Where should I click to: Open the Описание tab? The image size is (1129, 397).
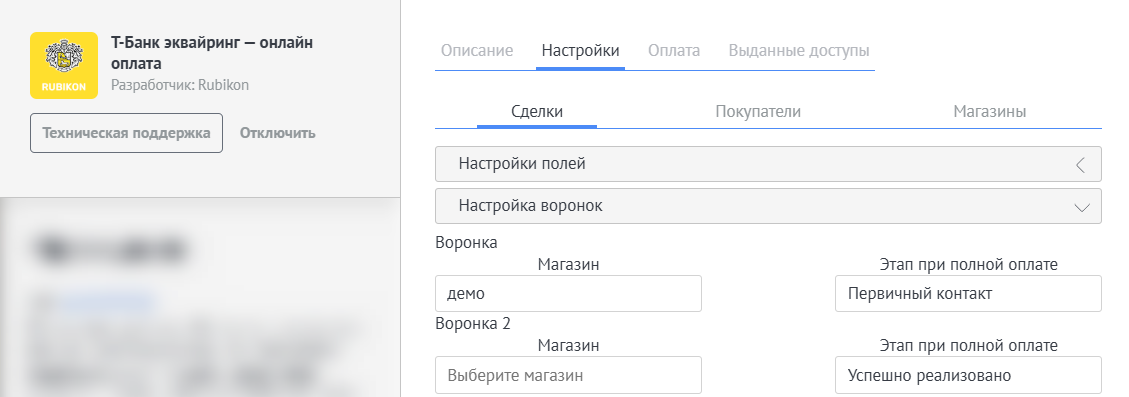[x=477, y=51]
